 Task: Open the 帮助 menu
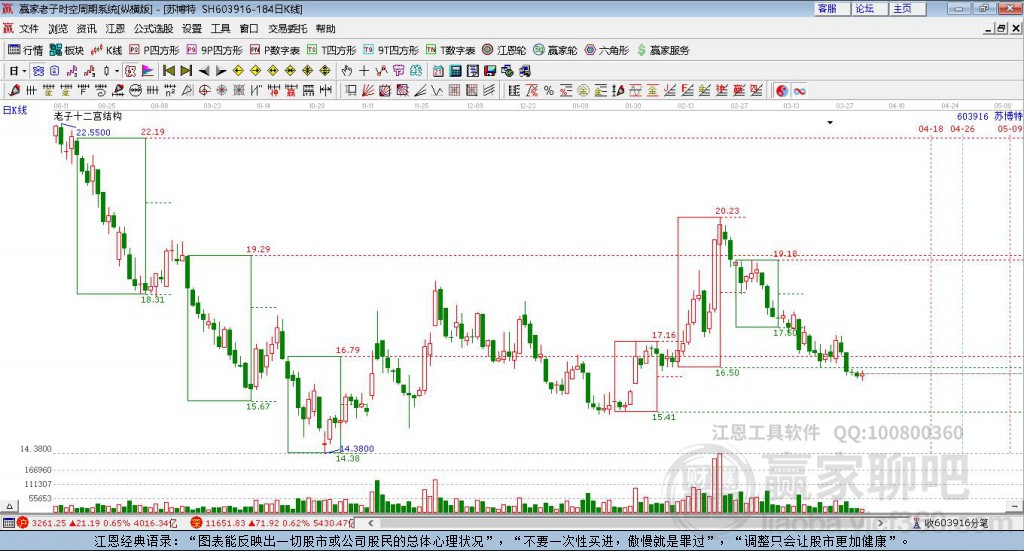(x=325, y=29)
